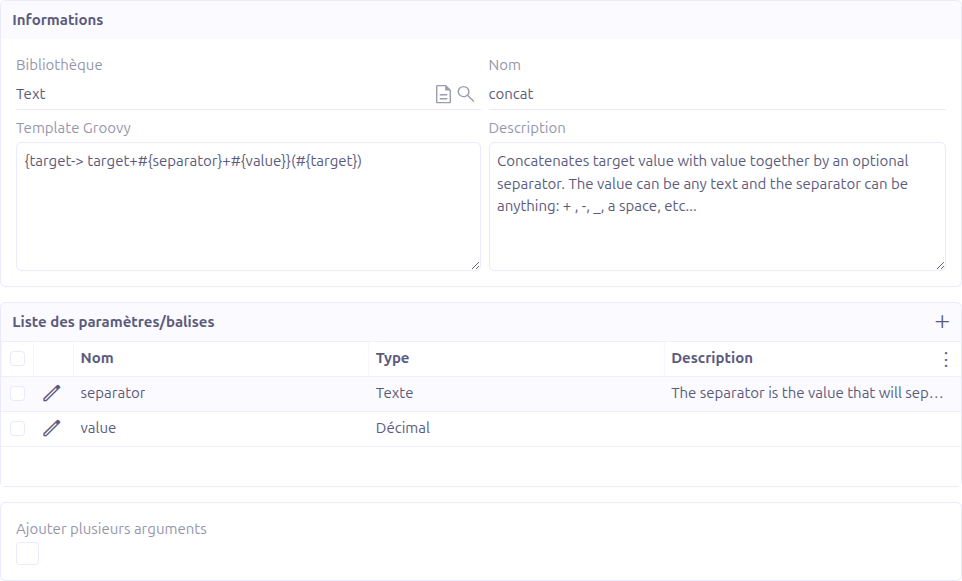Viewport: 962px width, 581px height.
Task: Click the Bibliothèque search magnifier icon
Action: click(465, 94)
